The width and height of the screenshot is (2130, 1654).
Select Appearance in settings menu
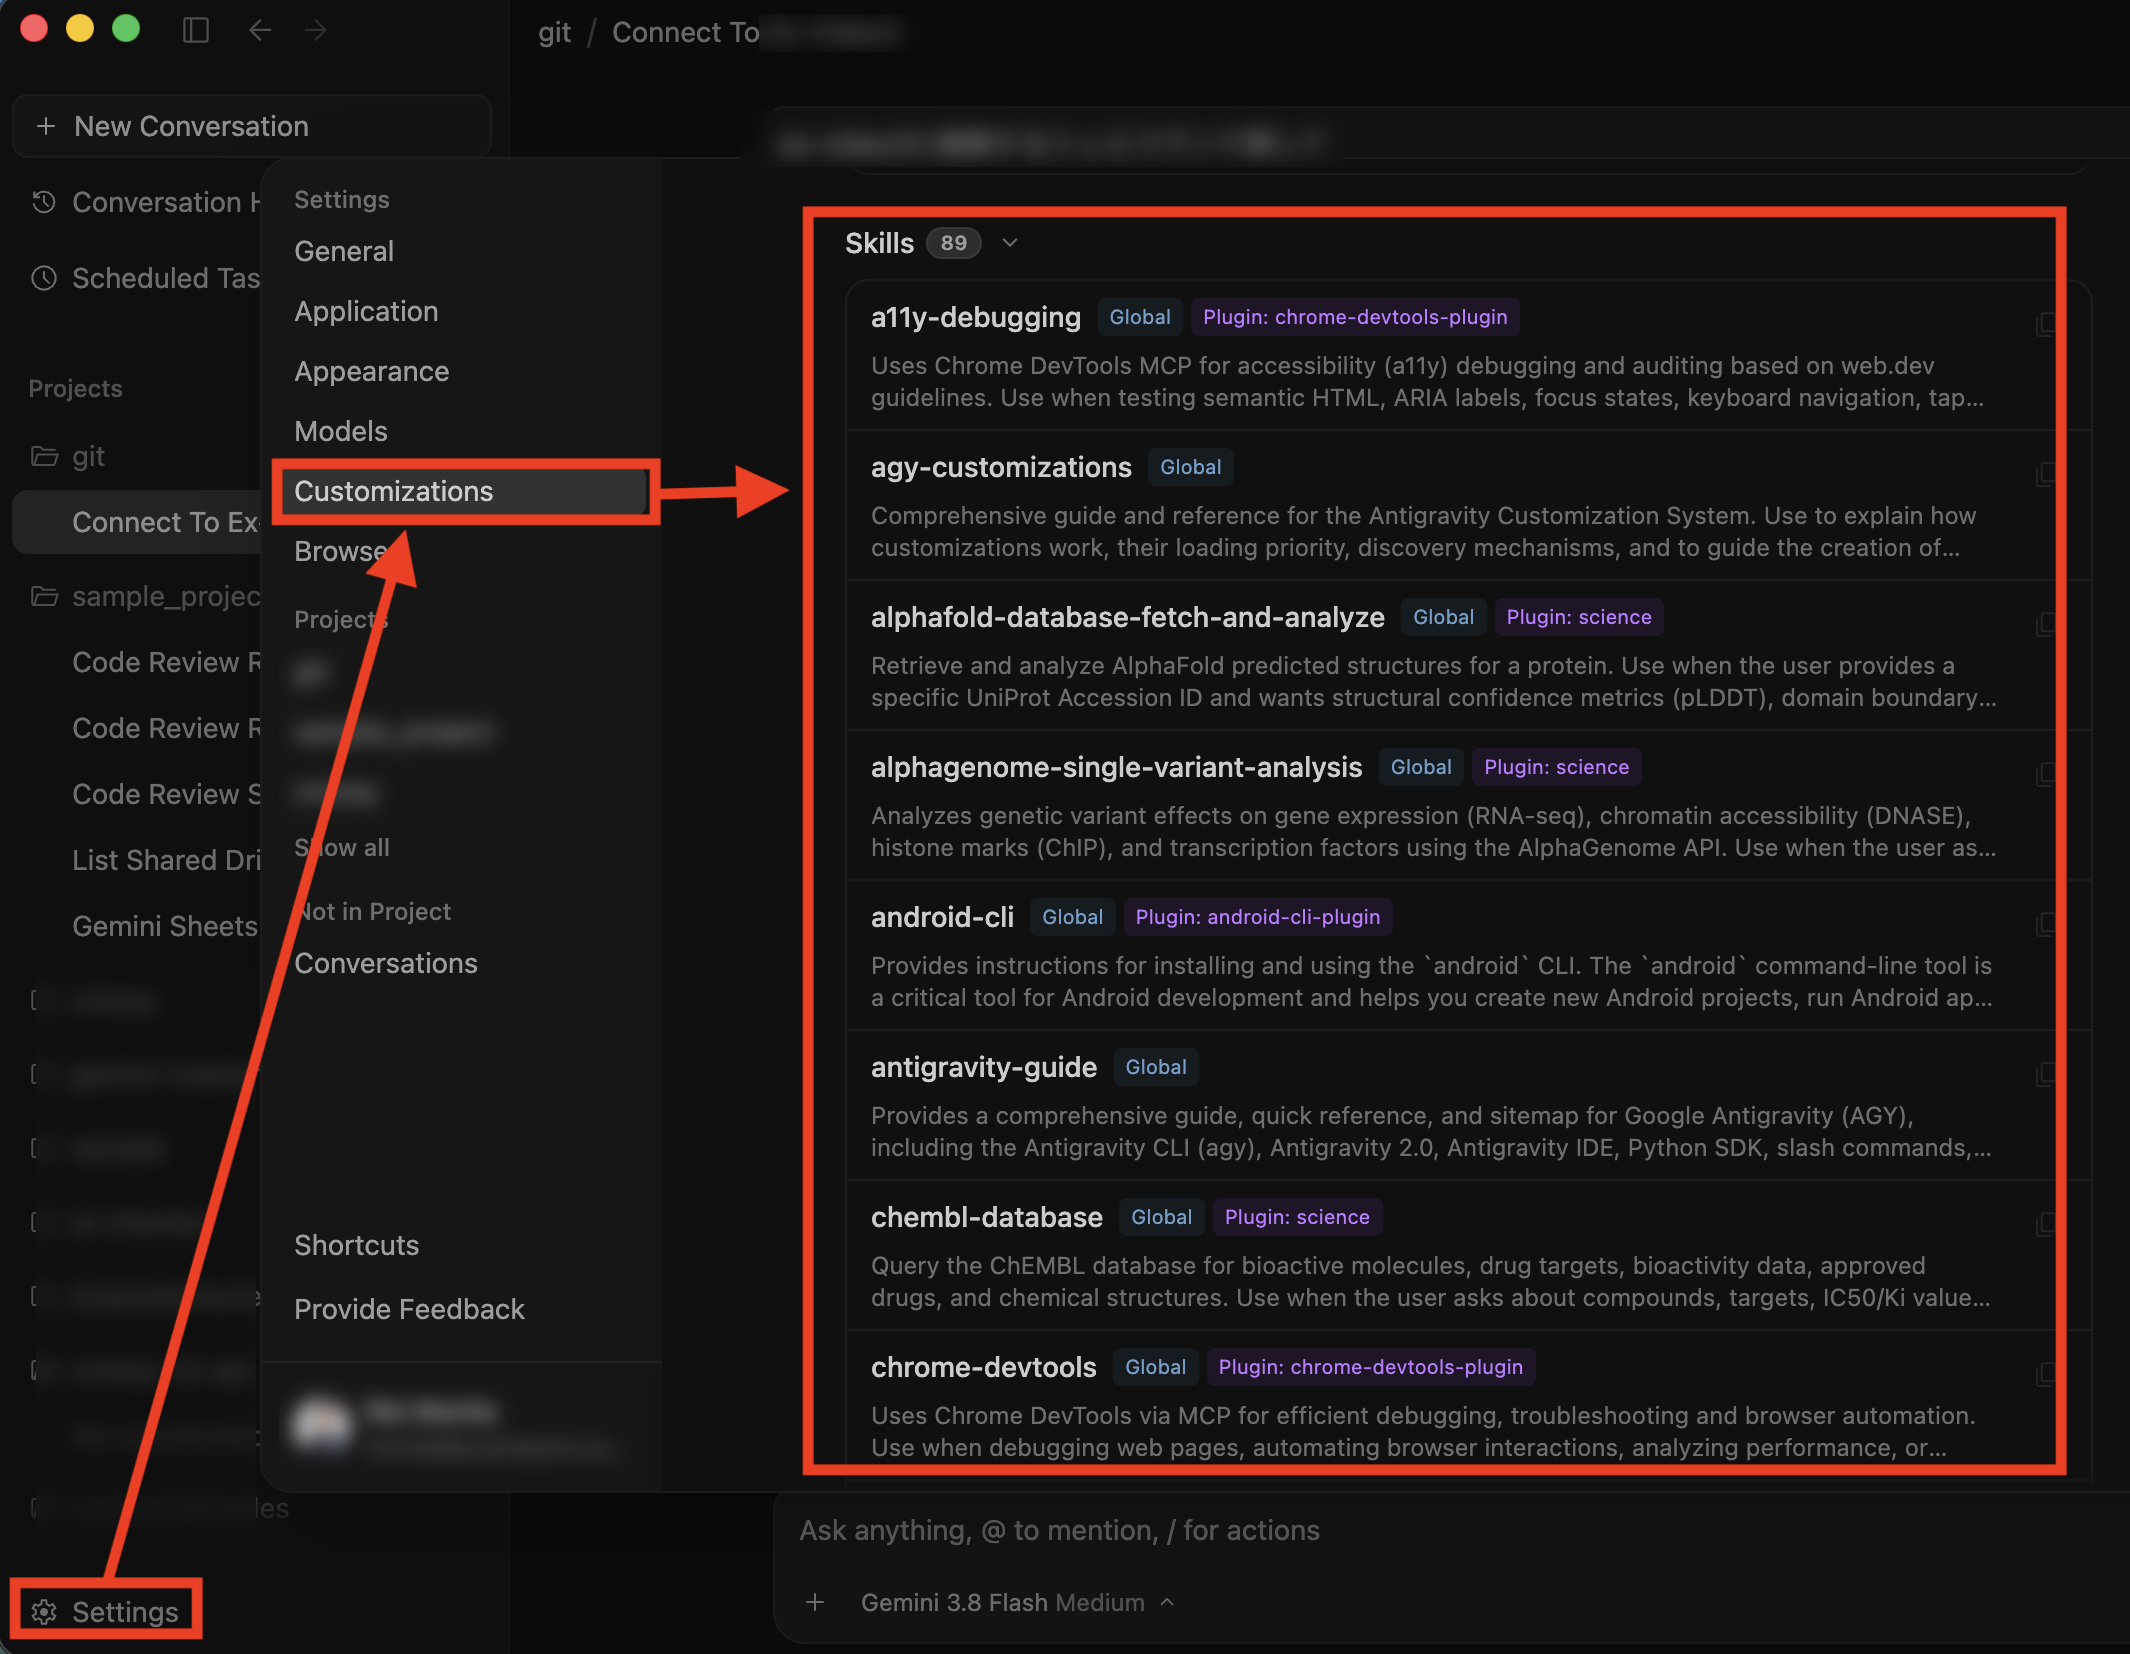pos(371,371)
